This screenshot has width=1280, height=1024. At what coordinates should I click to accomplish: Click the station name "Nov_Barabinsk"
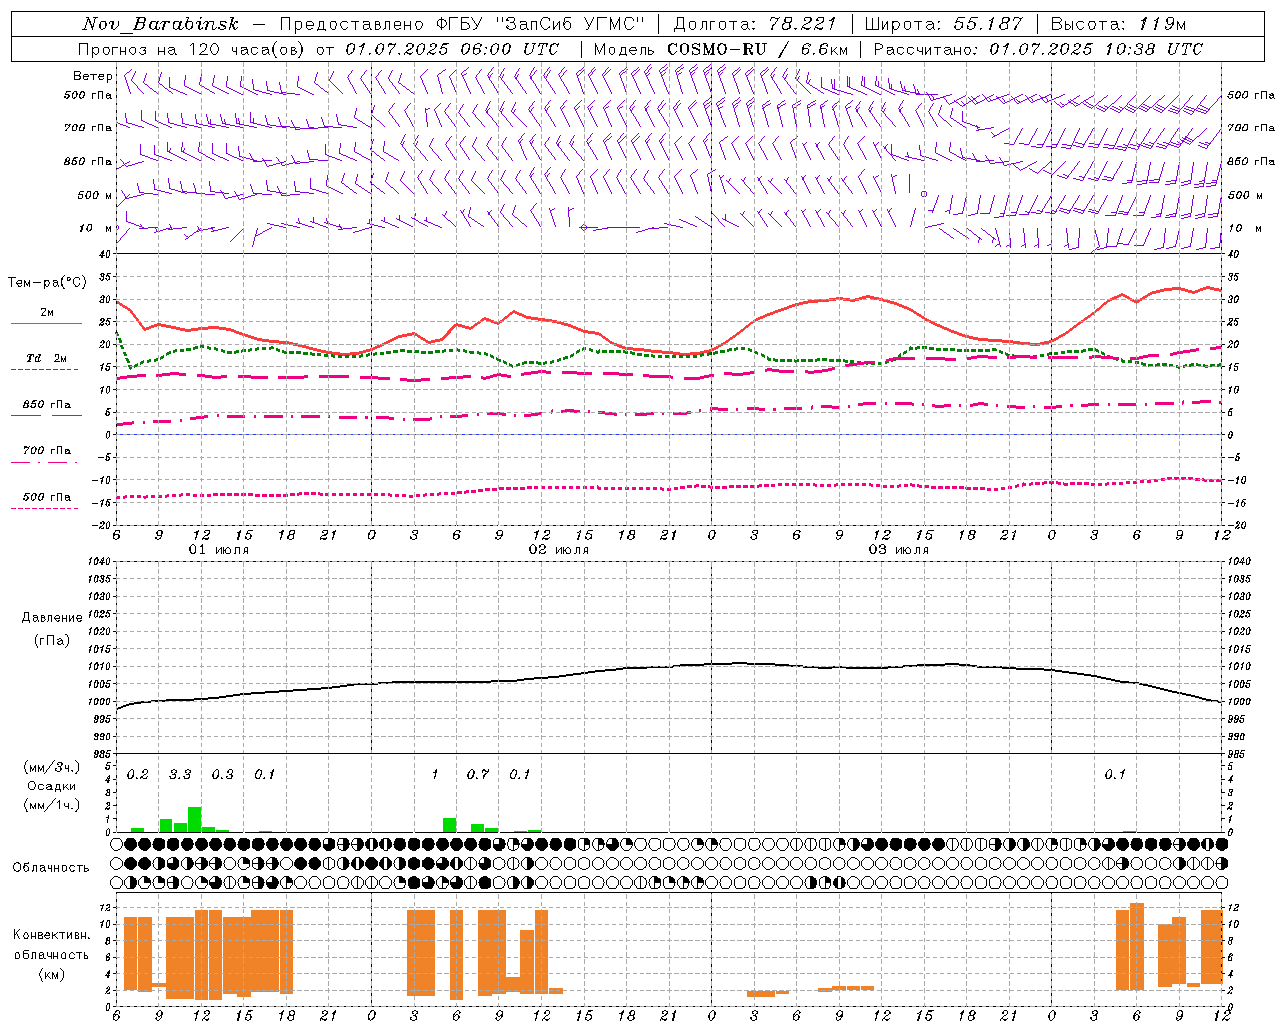[161, 24]
